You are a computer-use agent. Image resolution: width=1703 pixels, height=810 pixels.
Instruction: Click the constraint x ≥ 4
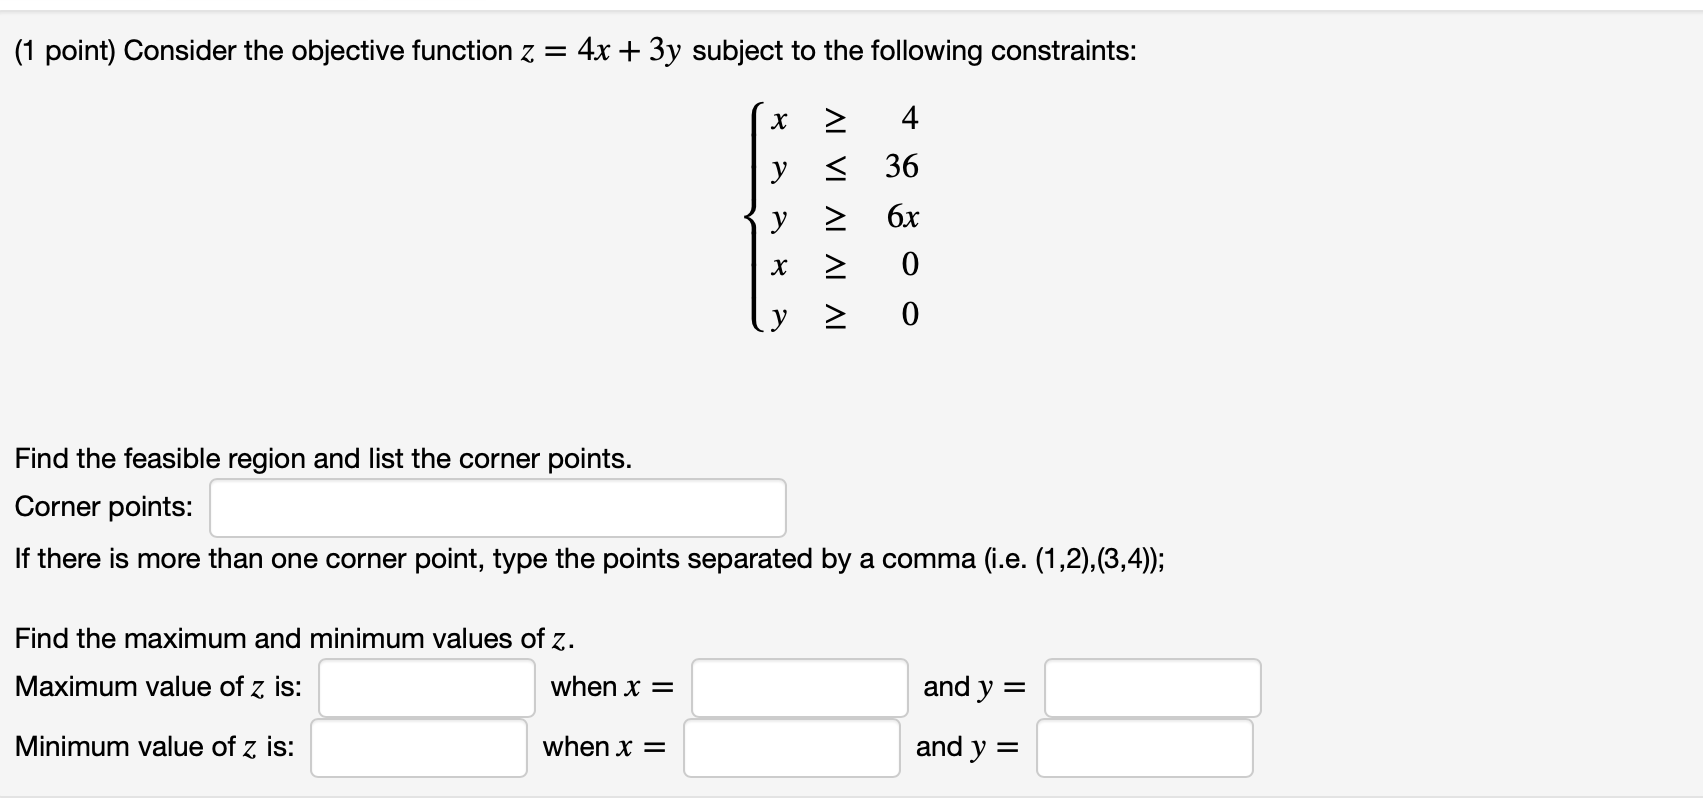point(843,119)
